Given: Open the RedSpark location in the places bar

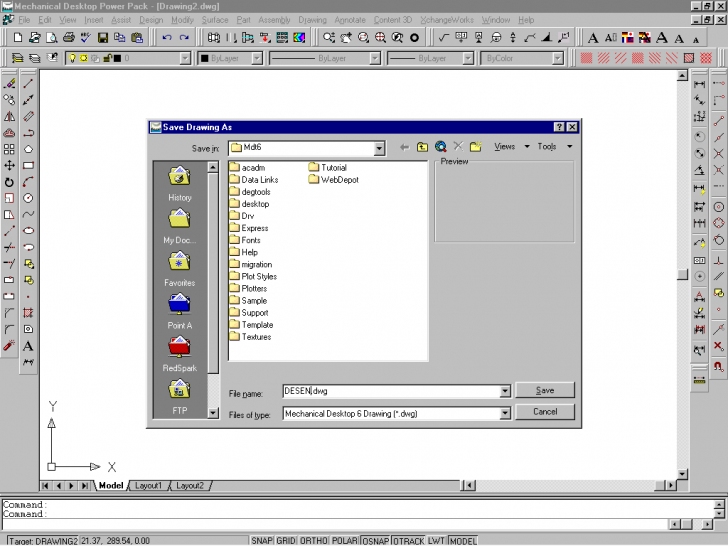Looking at the screenshot, I should [180, 355].
